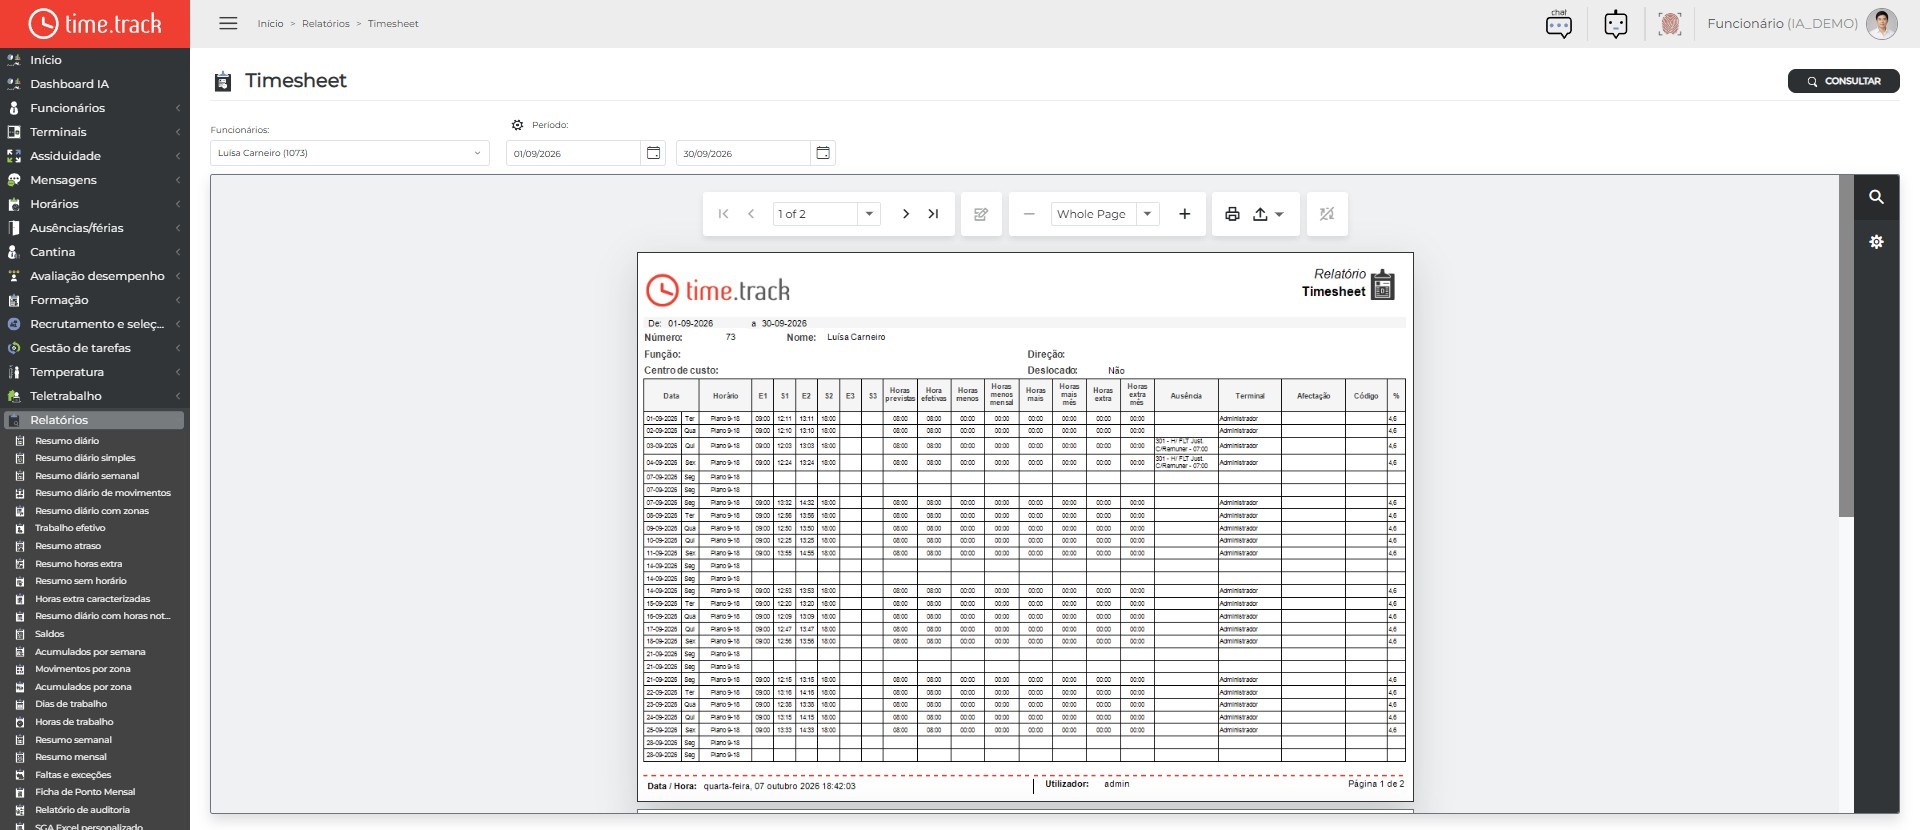Open the Resumo diário simples report
Image resolution: width=1920 pixels, height=830 pixels.
85,458
